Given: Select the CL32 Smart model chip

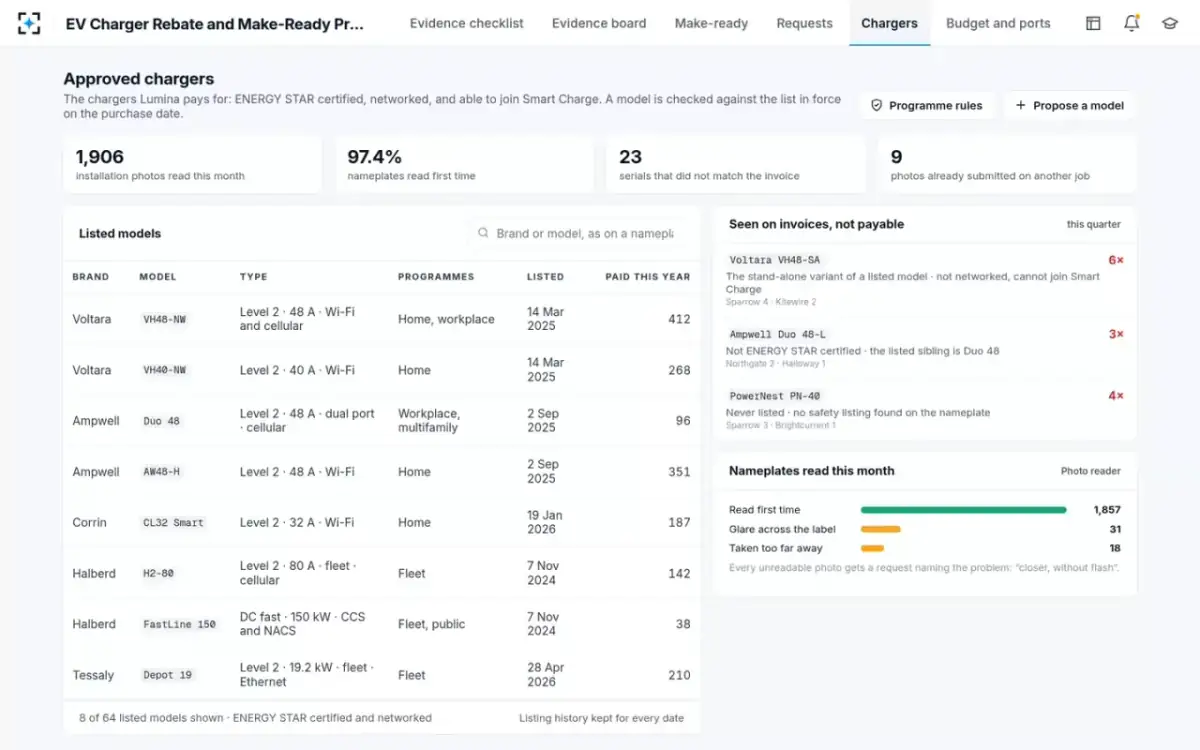Looking at the screenshot, I should 173,523.
